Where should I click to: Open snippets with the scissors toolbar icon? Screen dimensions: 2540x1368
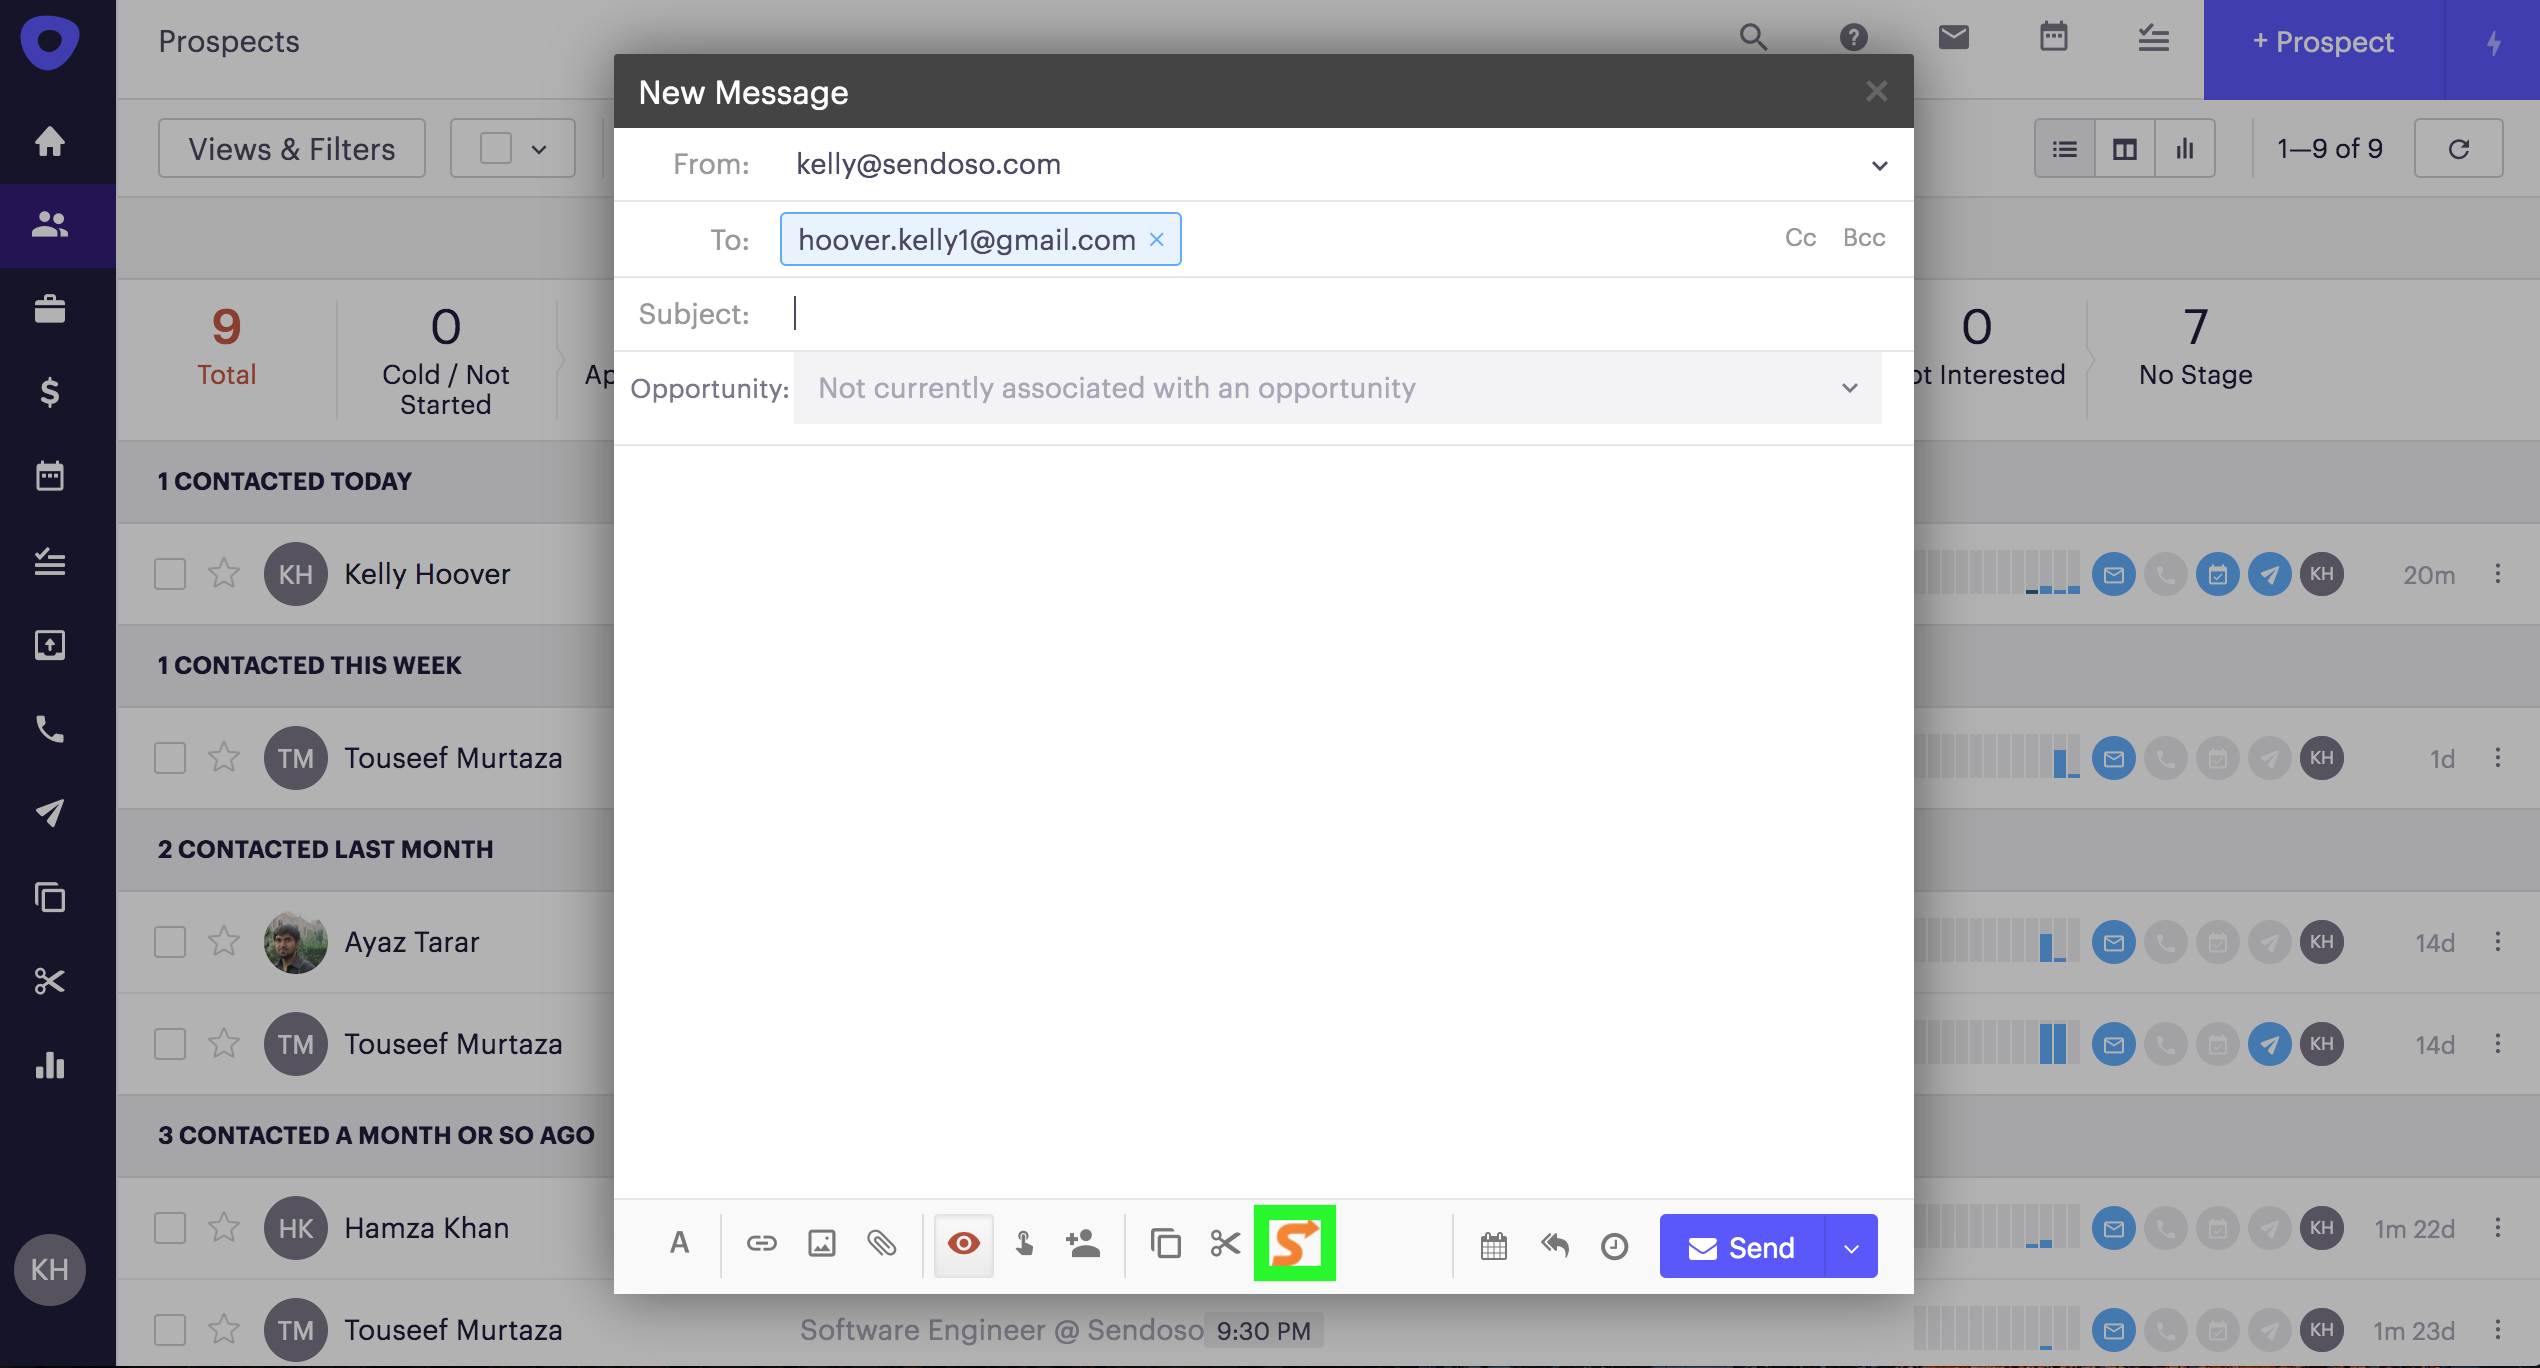click(x=1225, y=1244)
